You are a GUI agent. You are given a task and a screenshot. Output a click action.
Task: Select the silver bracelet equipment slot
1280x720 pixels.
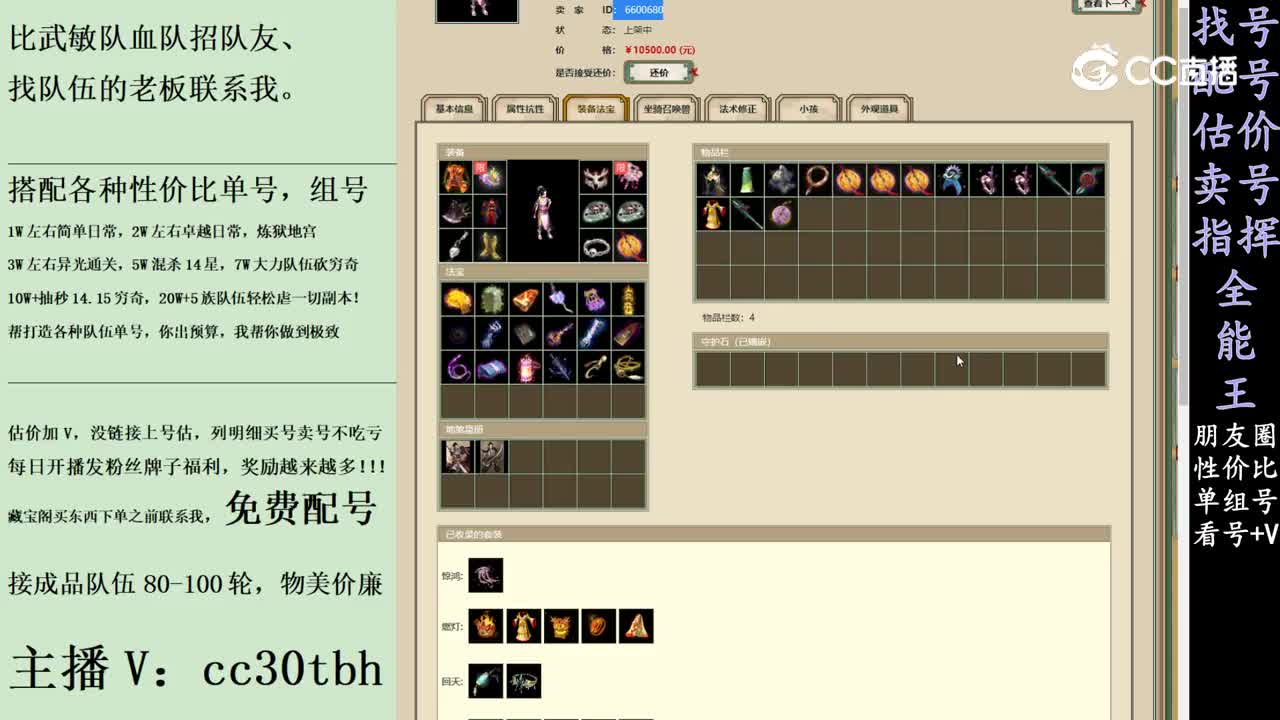click(596, 245)
